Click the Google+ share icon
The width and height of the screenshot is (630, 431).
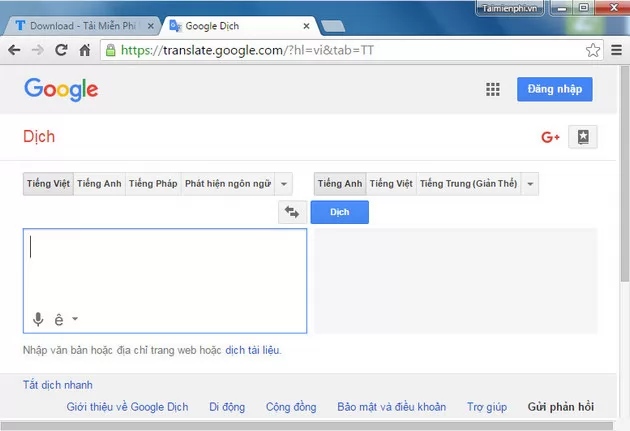coord(550,137)
